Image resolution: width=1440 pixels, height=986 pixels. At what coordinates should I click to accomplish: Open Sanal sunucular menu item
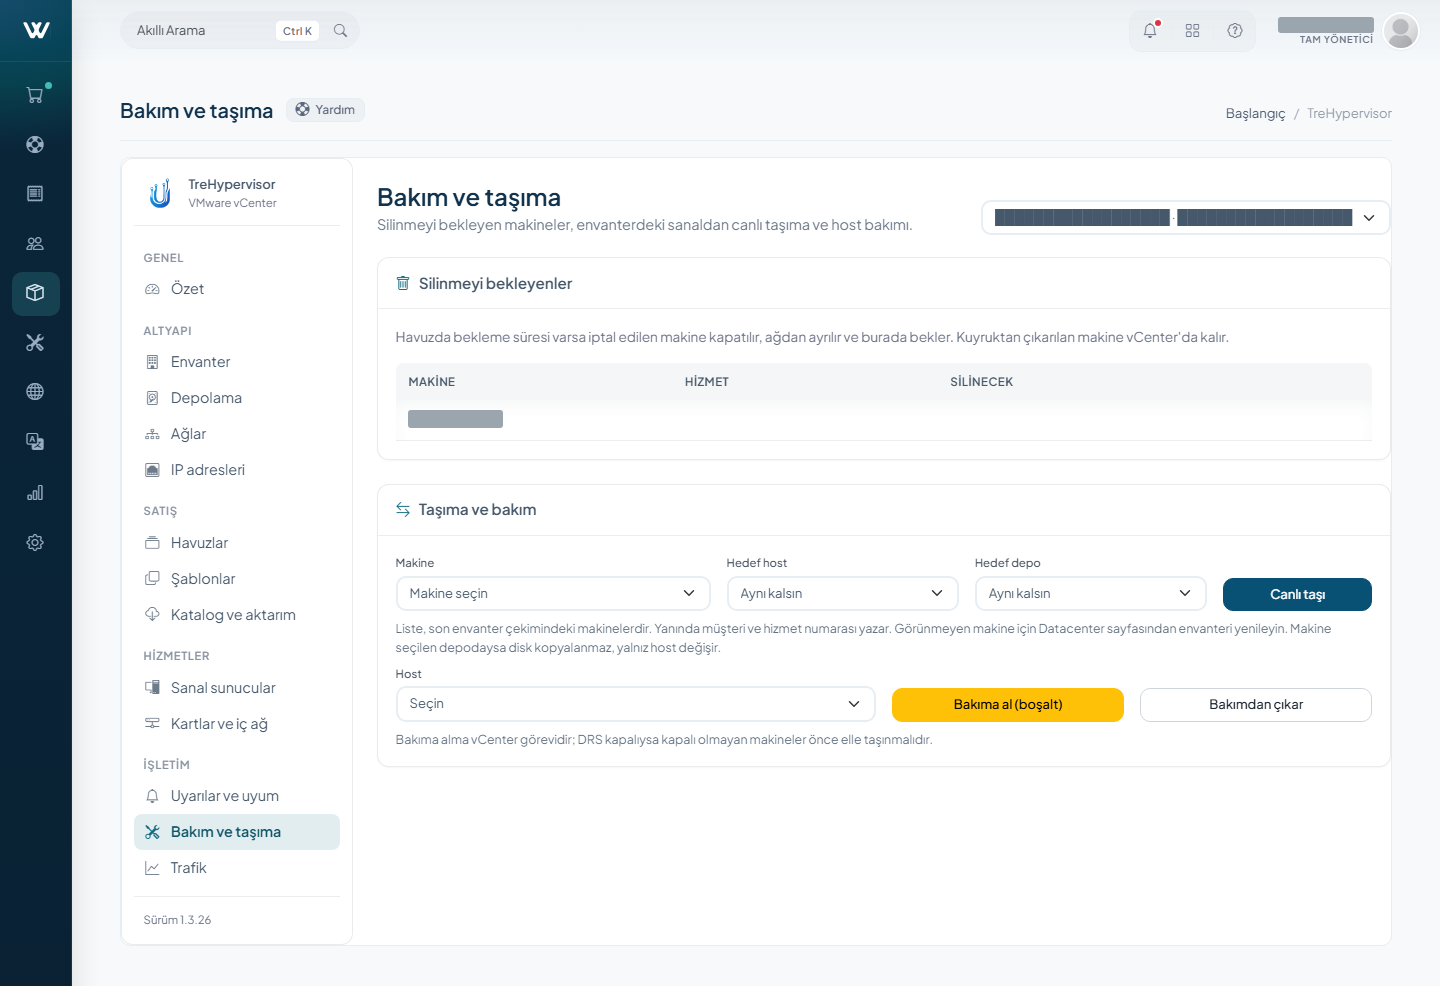click(237, 688)
